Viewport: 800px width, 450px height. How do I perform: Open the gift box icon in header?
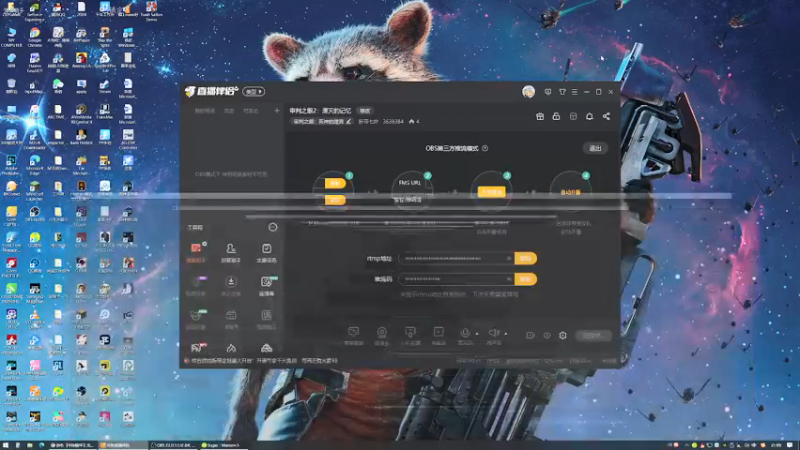click(540, 116)
